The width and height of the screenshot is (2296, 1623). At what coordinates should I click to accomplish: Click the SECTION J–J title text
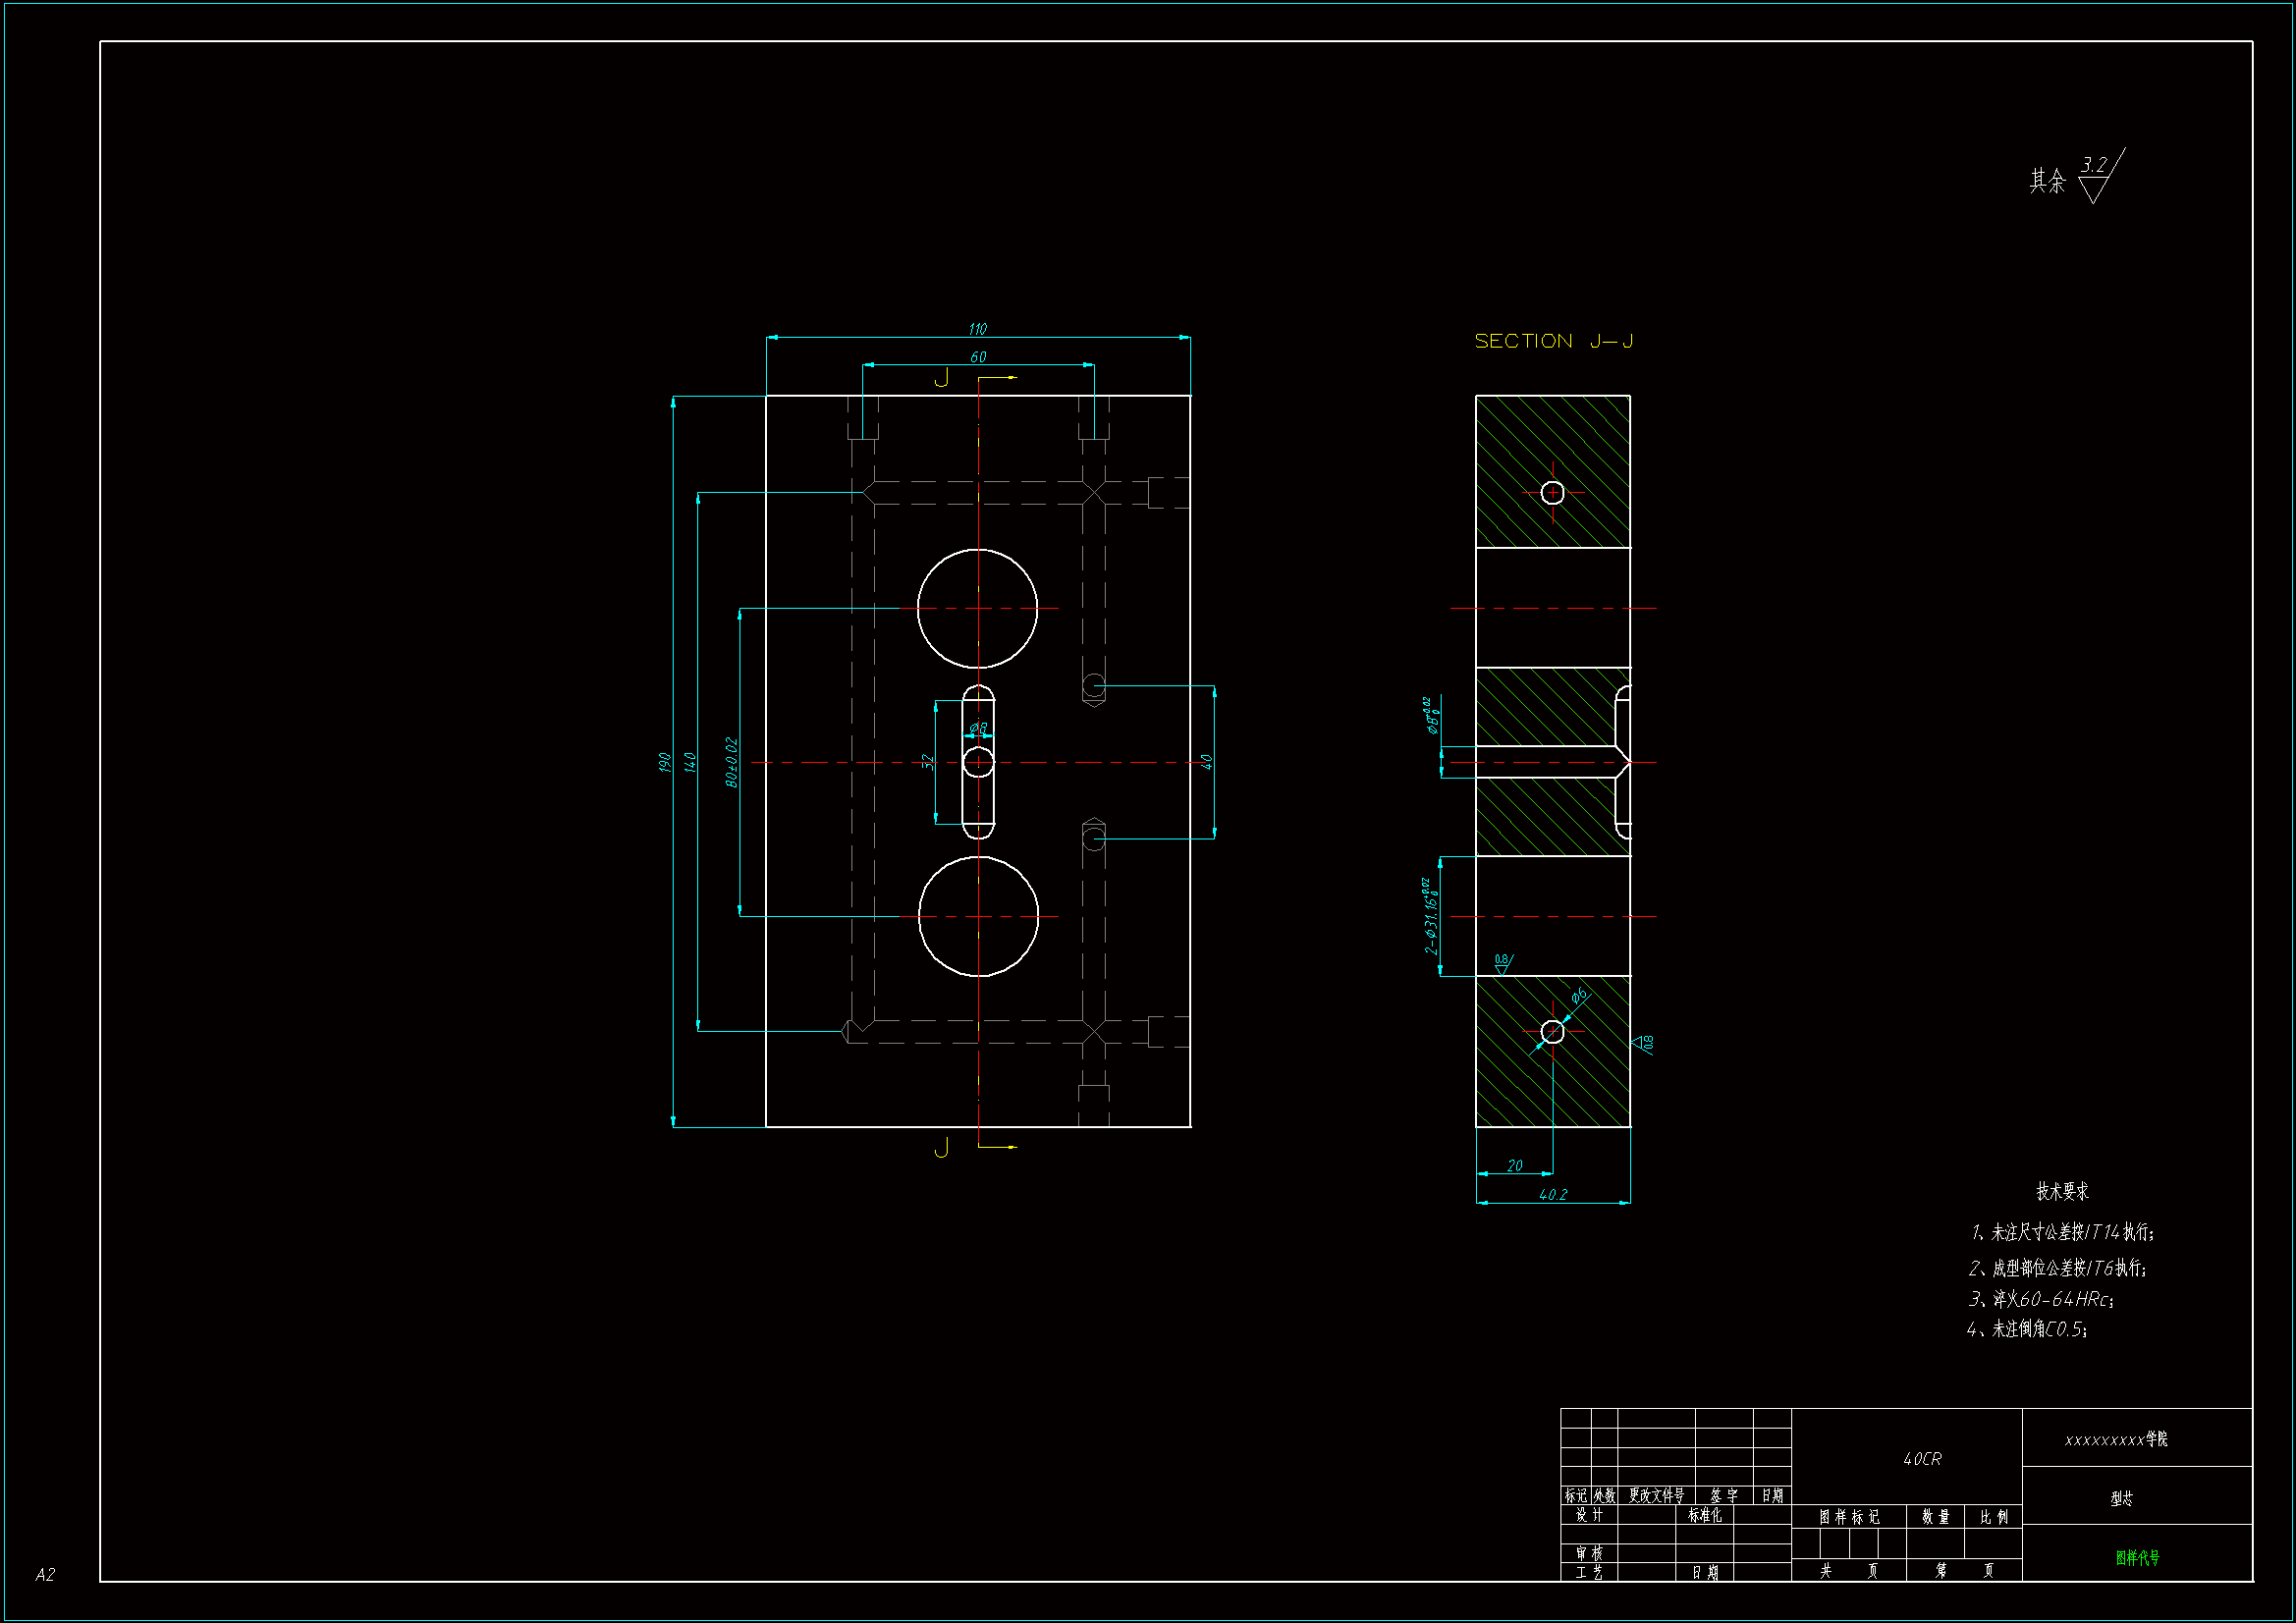(1553, 341)
